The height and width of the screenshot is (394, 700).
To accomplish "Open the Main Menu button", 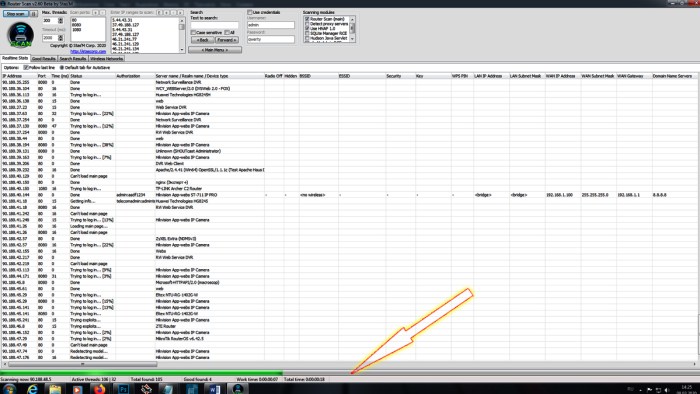I will coord(215,50).
